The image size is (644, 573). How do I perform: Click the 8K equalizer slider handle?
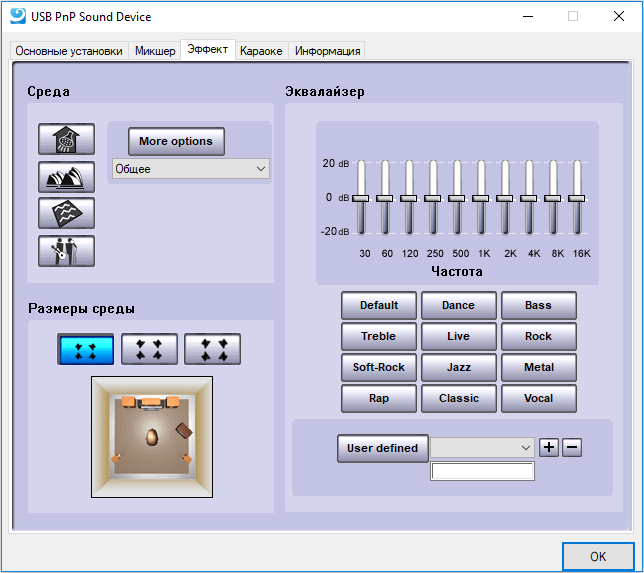pos(553,198)
